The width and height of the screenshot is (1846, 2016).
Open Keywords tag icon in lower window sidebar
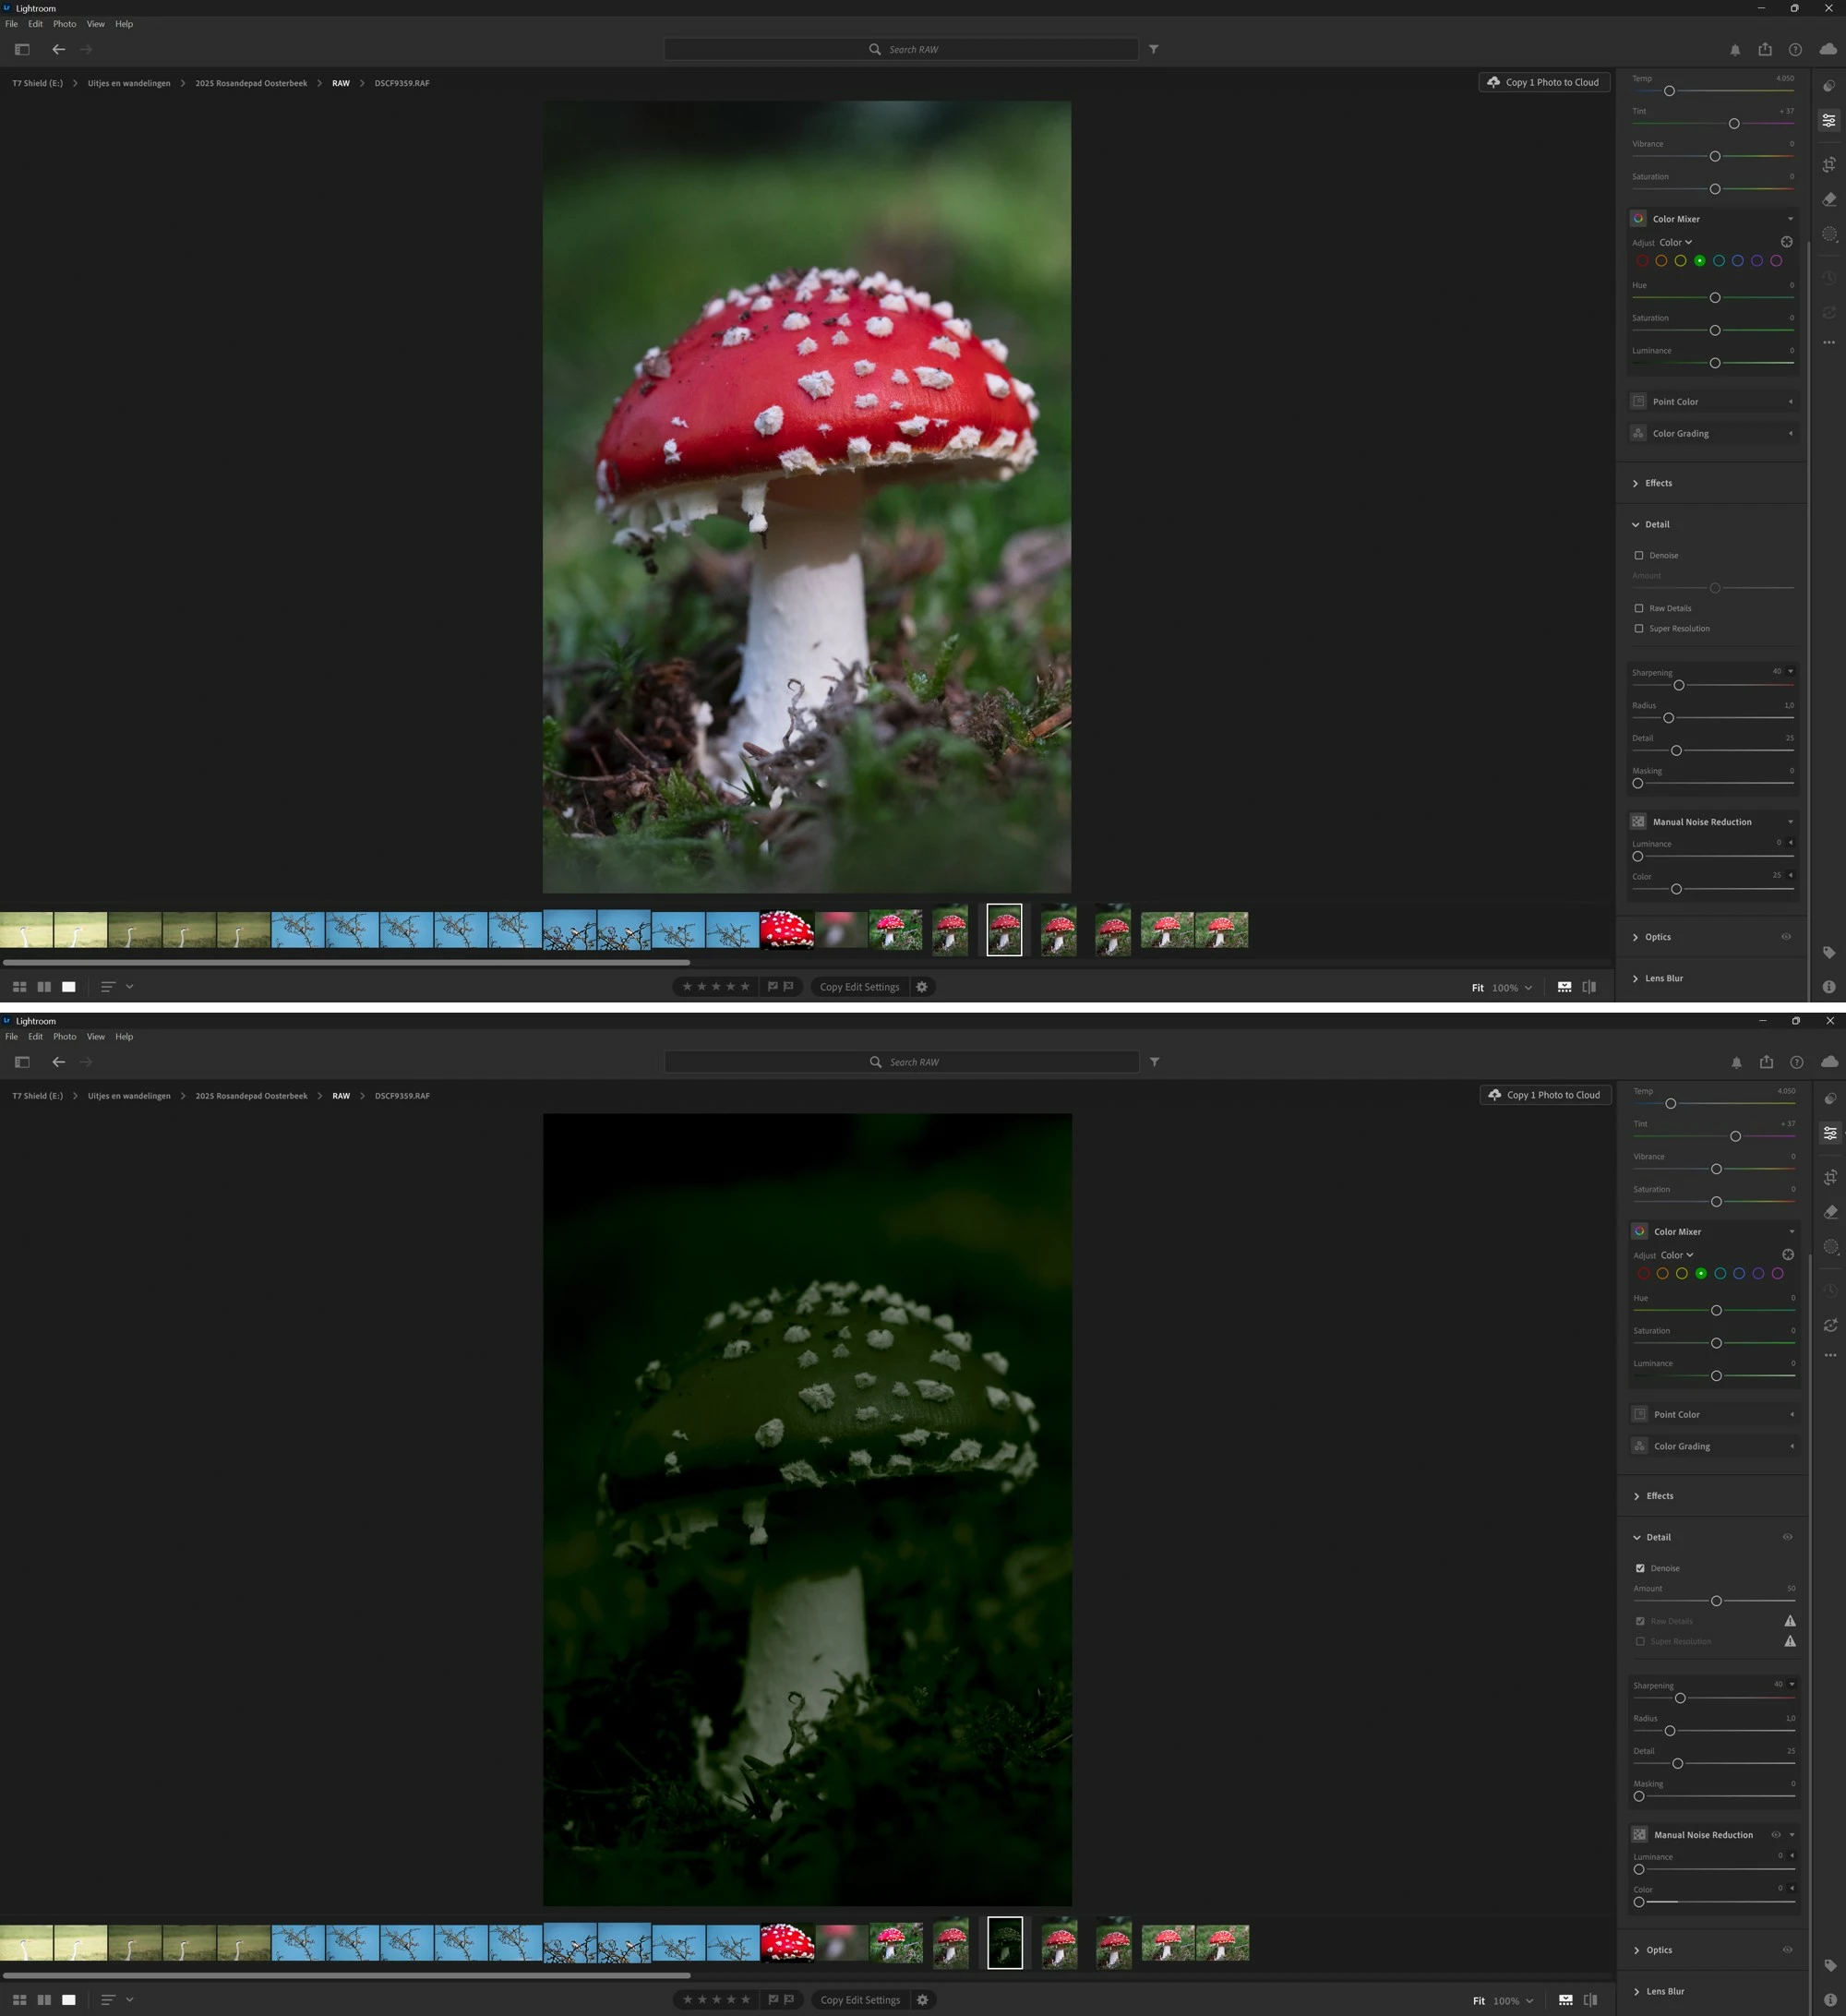(1830, 1964)
